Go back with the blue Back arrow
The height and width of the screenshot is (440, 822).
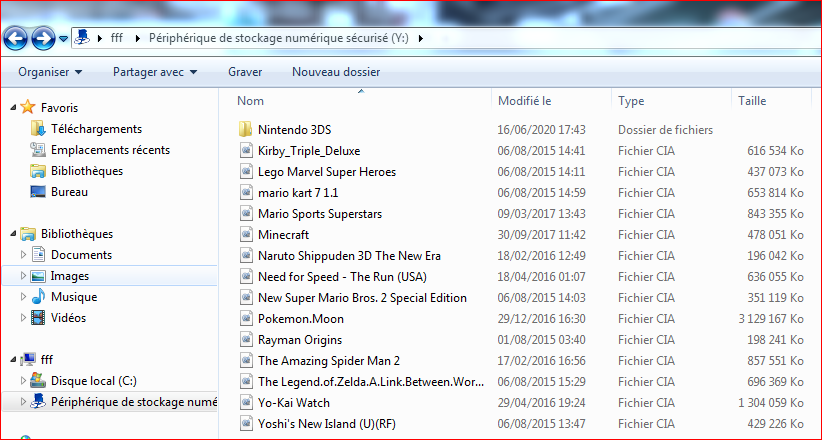(x=15, y=39)
